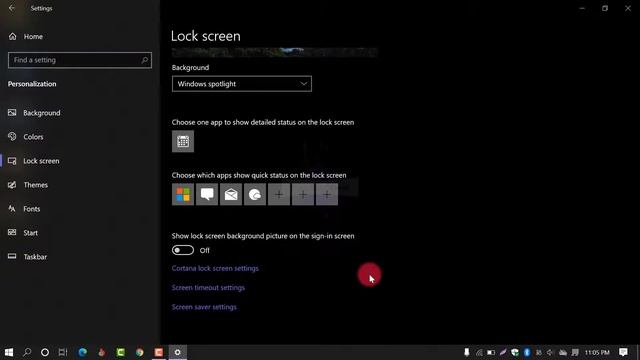640x360 pixels.
Task: Open the Windows Security shield tray icon
Action: (x=515, y=352)
